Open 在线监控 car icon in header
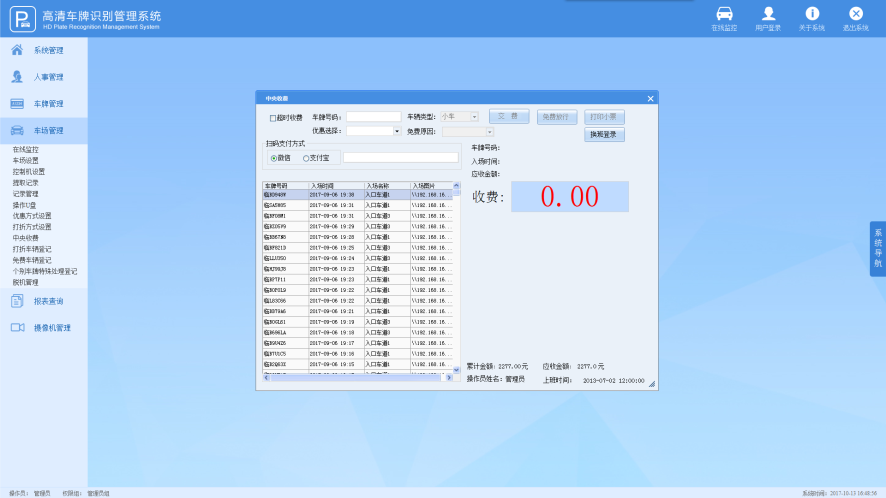Image resolution: width=886 pixels, height=498 pixels. [x=724, y=14]
